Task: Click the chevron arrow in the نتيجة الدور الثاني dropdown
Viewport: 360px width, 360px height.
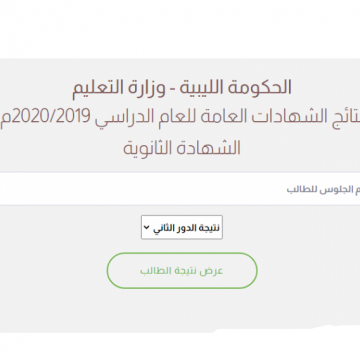Action: (146, 227)
